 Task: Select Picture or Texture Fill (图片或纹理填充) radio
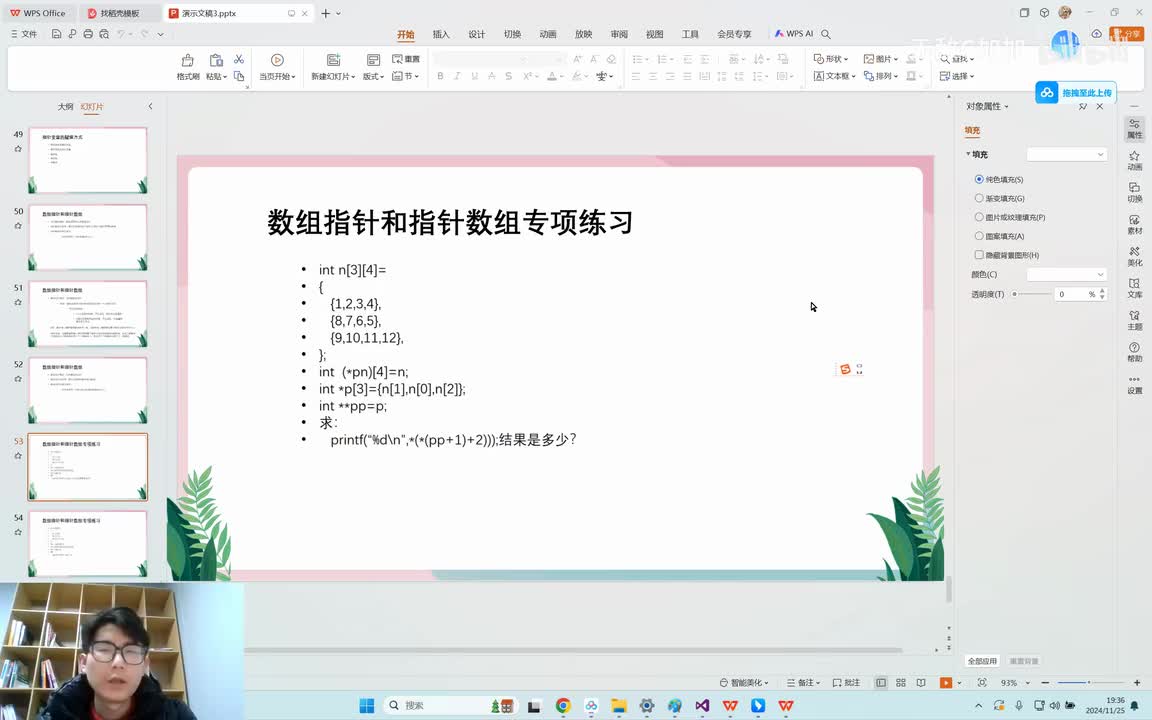979,217
